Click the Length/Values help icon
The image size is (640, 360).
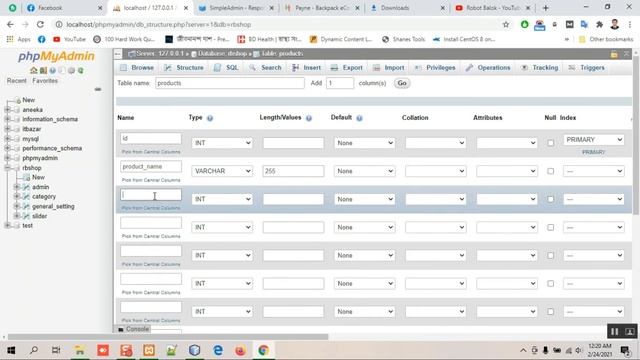pyautogui.click(x=309, y=118)
